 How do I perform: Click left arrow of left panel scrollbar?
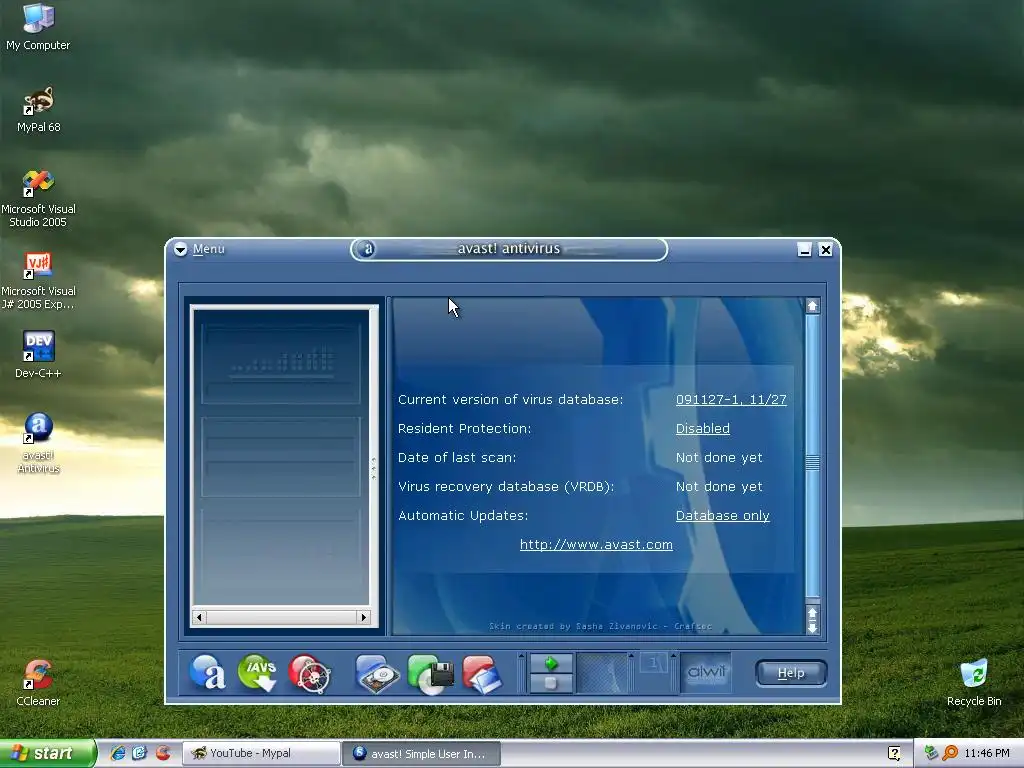199,616
